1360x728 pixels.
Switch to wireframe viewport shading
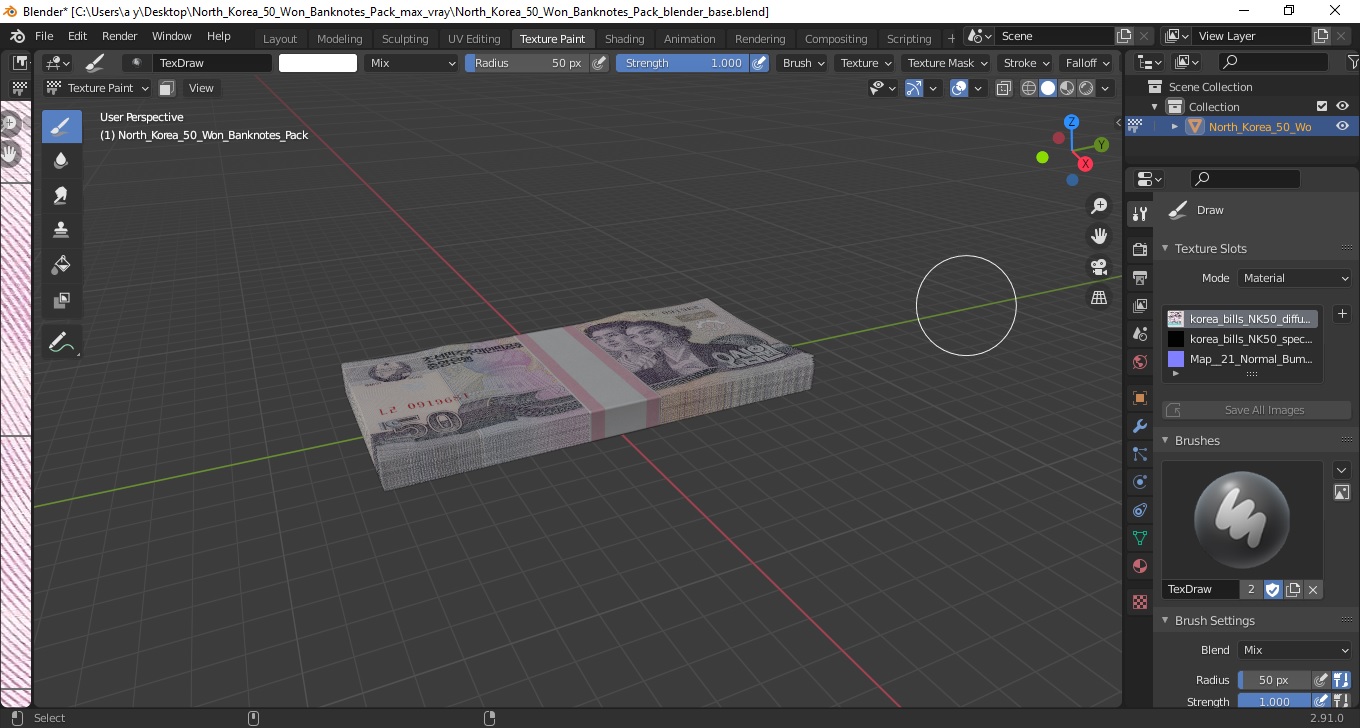click(x=1028, y=88)
